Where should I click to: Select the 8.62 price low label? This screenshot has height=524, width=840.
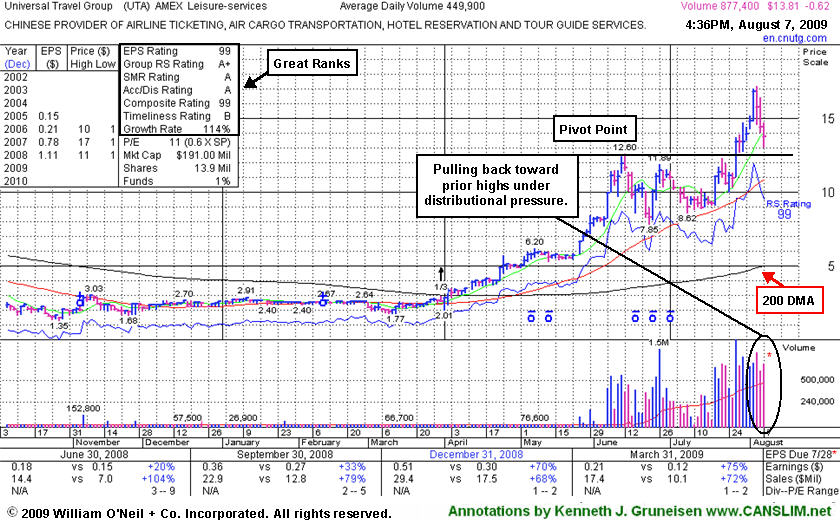pos(687,219)
